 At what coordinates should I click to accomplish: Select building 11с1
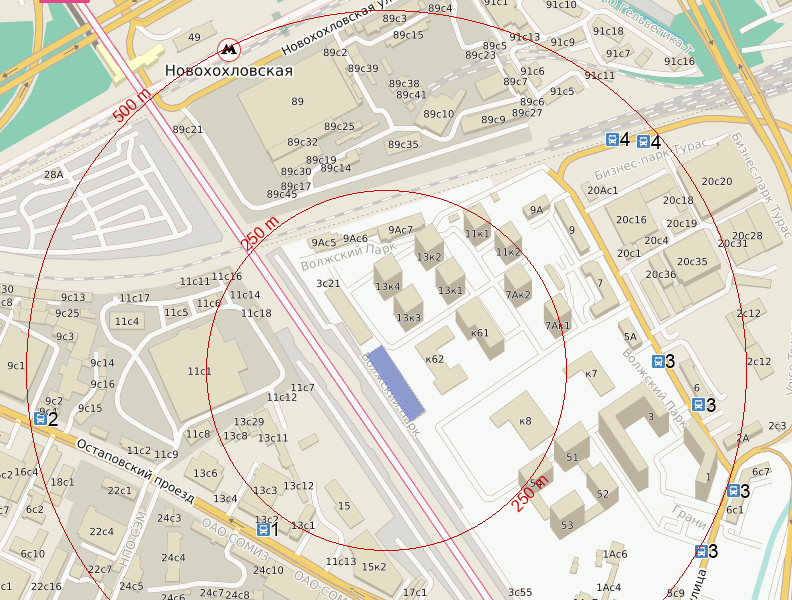pos(199,371)
